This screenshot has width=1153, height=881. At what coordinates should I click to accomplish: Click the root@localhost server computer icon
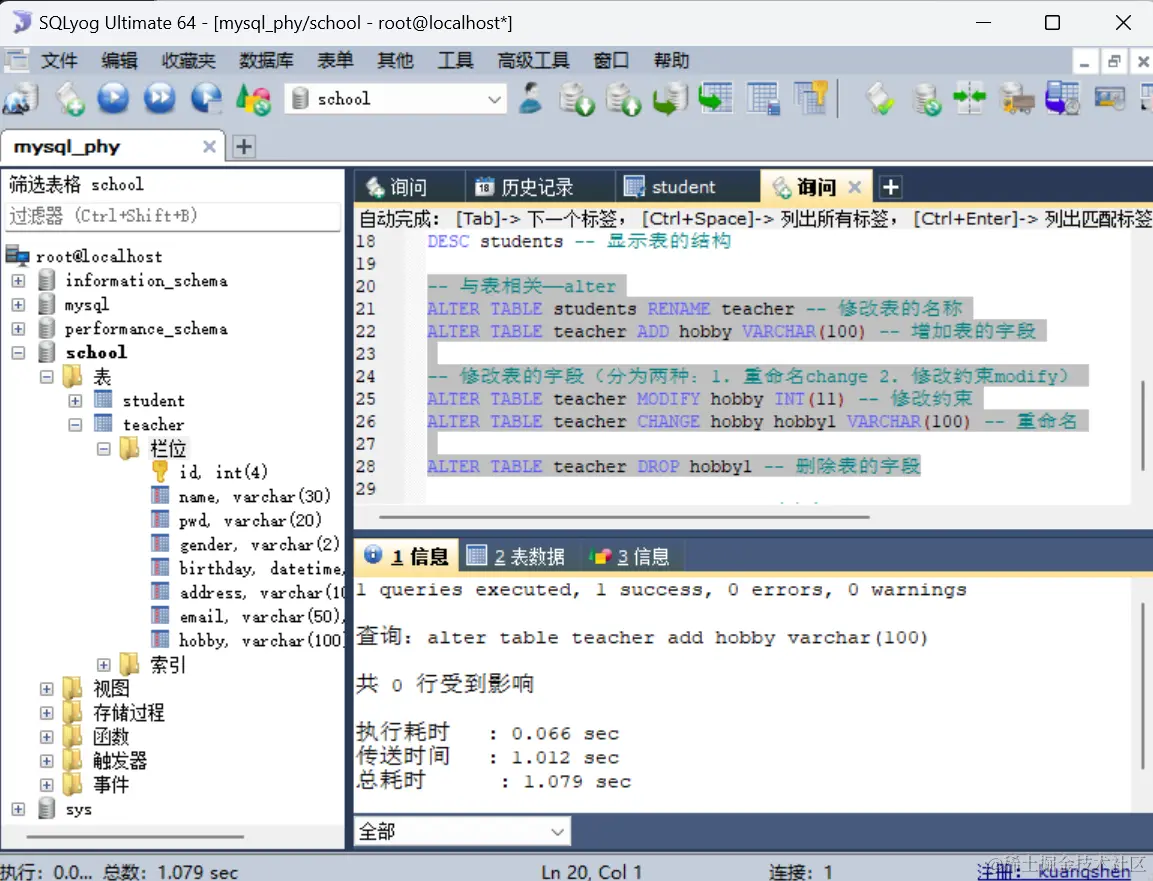pos(18,256)
